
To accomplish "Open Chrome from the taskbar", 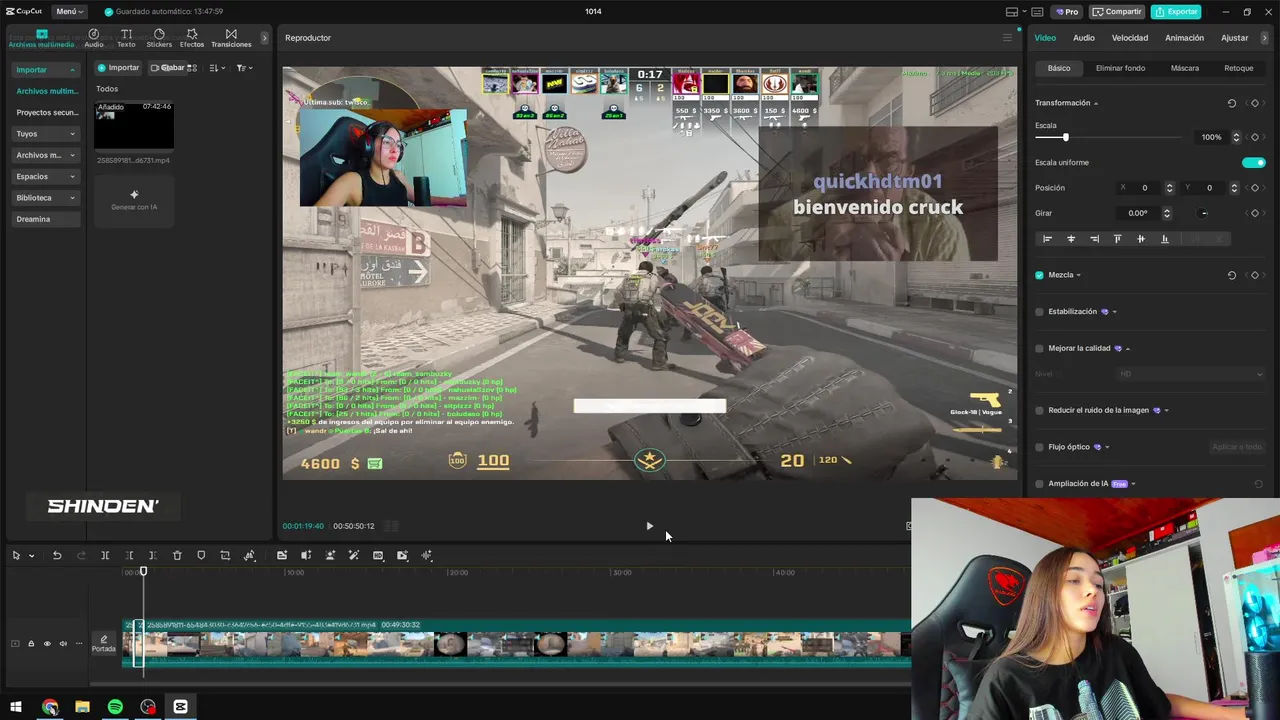I will 50,707.
